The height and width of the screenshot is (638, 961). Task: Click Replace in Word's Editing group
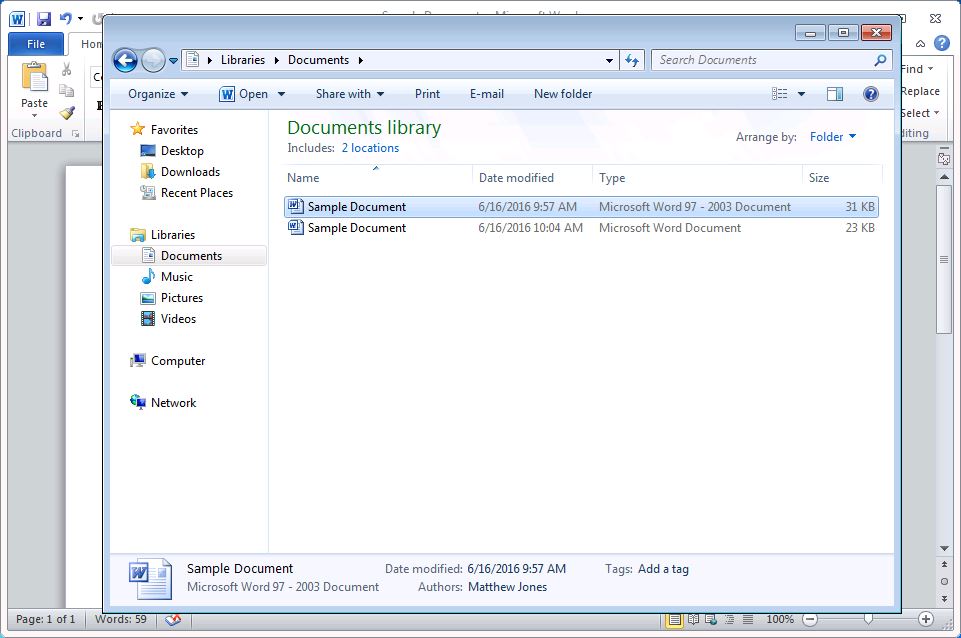(x=920, y=91)
